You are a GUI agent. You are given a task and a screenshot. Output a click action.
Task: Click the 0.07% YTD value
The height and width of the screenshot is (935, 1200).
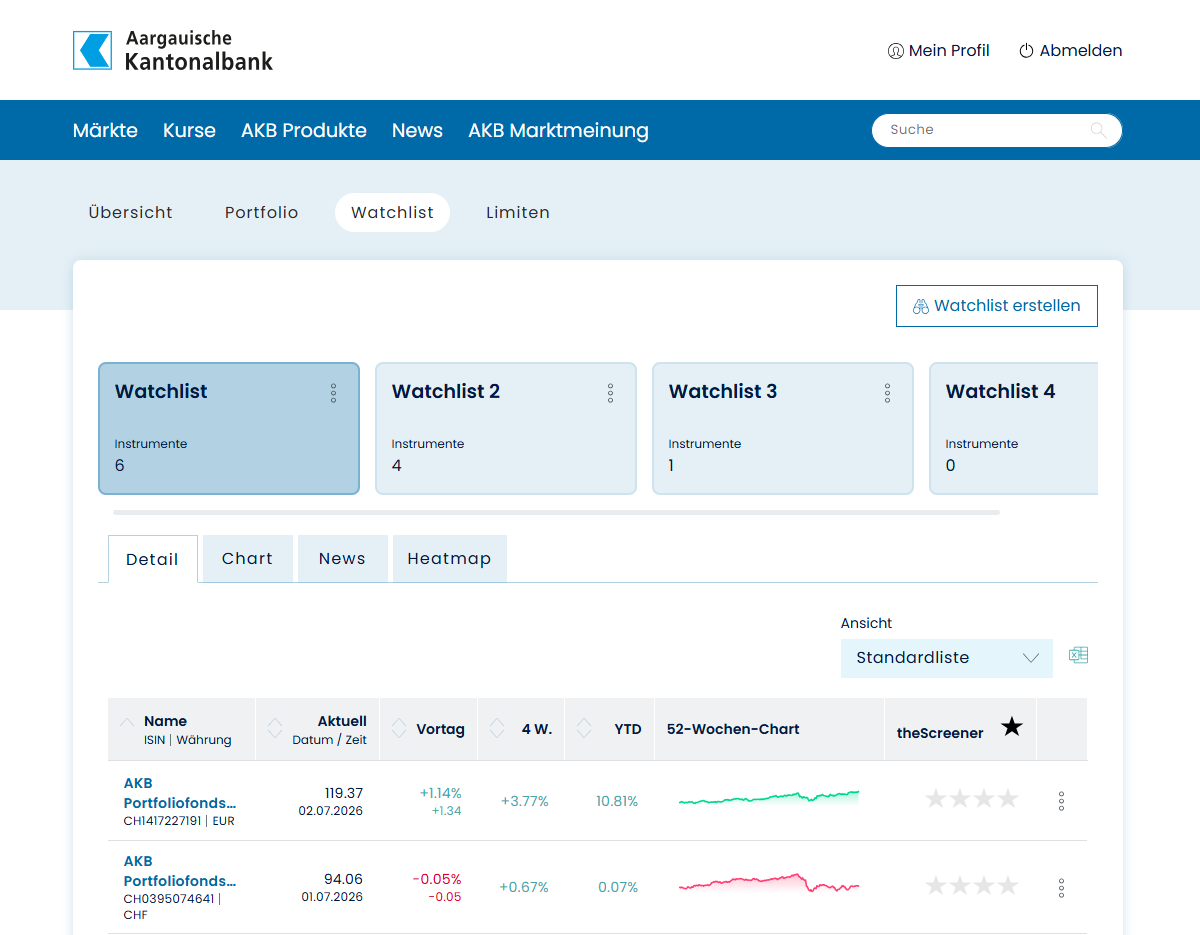[x=618, y=887]
